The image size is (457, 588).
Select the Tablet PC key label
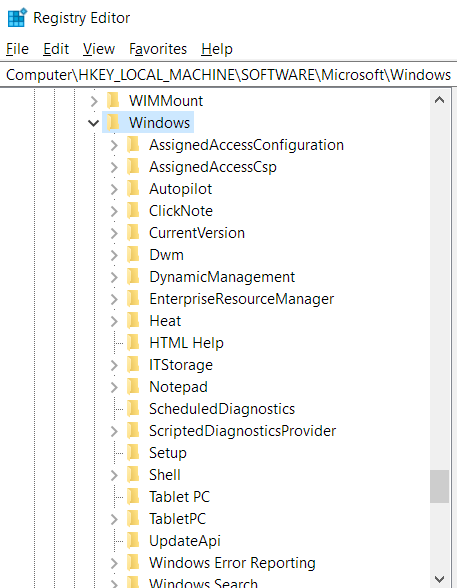click(179, 497)
